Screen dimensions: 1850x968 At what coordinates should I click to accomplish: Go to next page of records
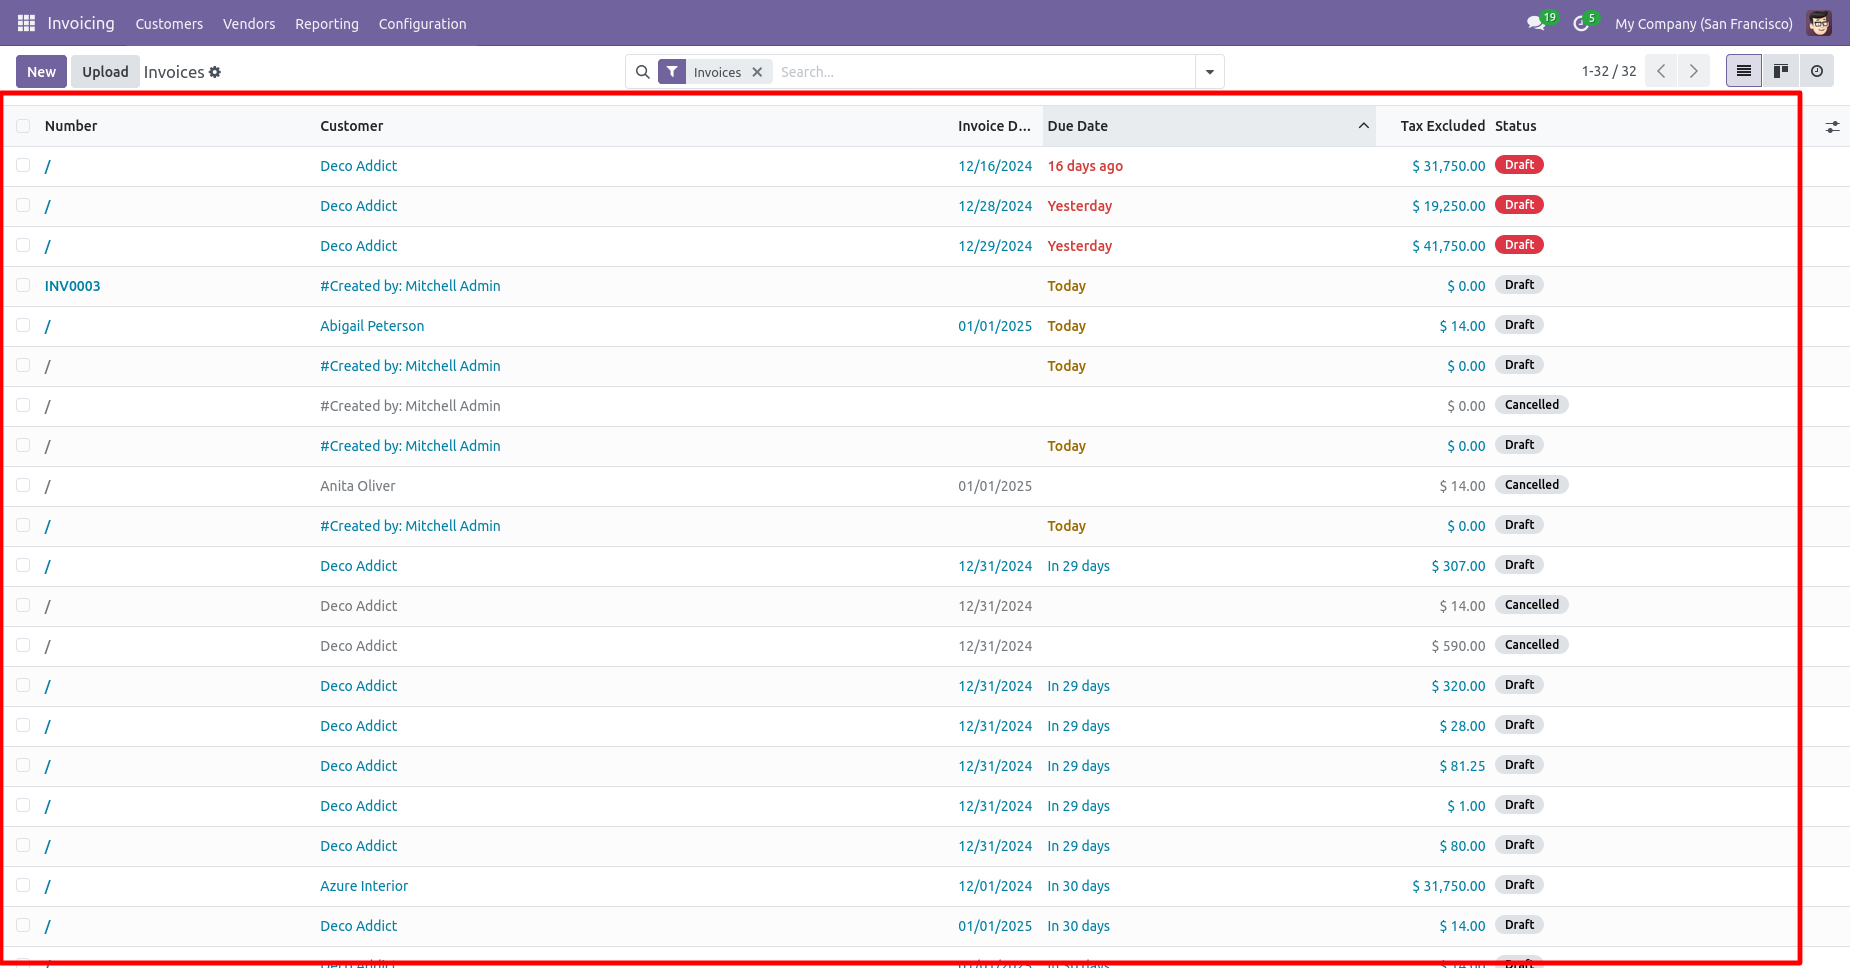1693,71
